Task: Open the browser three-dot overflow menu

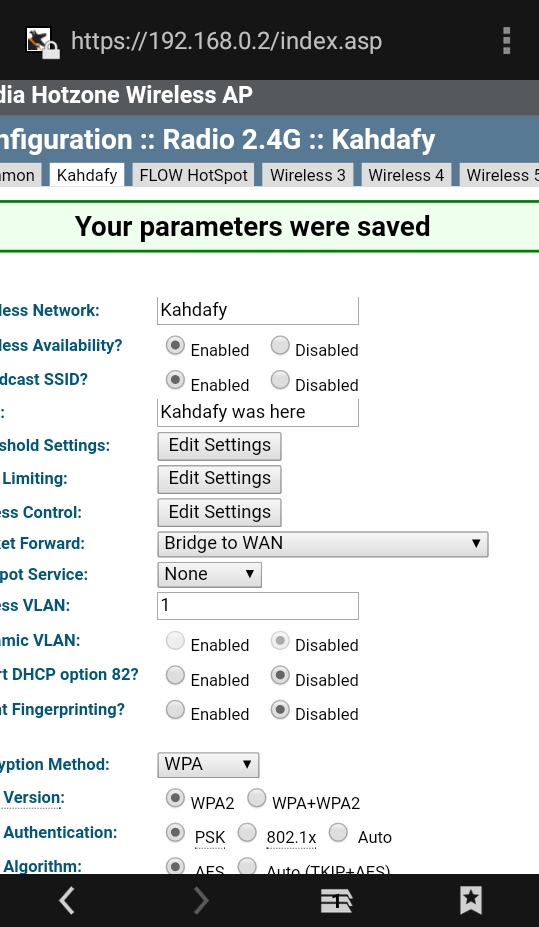Action: 506,41
